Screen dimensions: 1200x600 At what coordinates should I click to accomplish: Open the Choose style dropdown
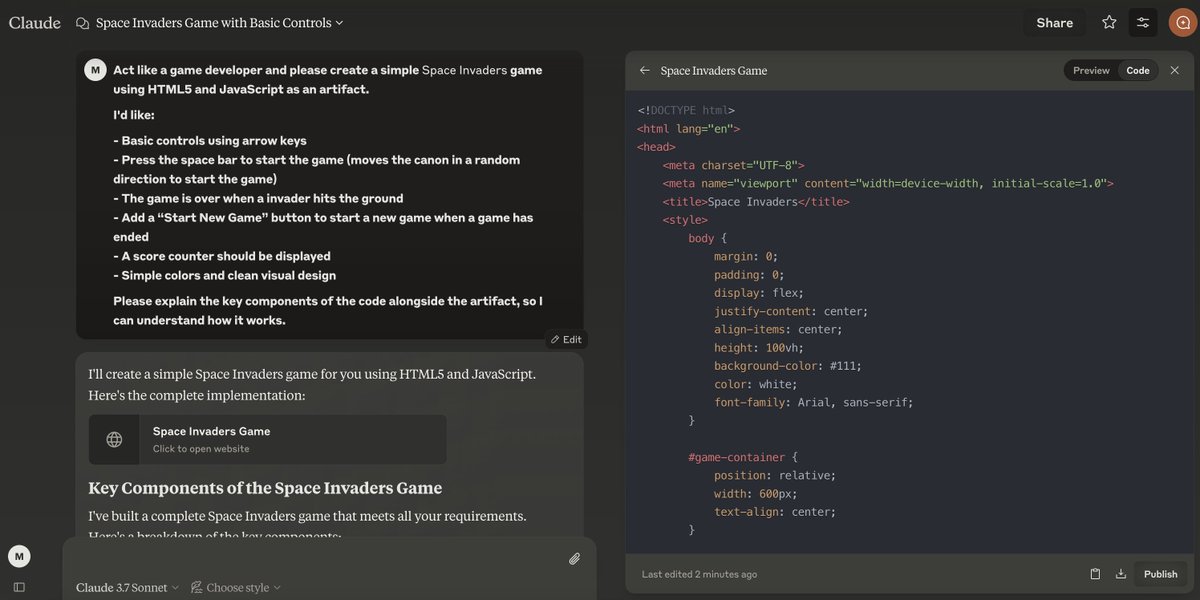pos(236,587)
